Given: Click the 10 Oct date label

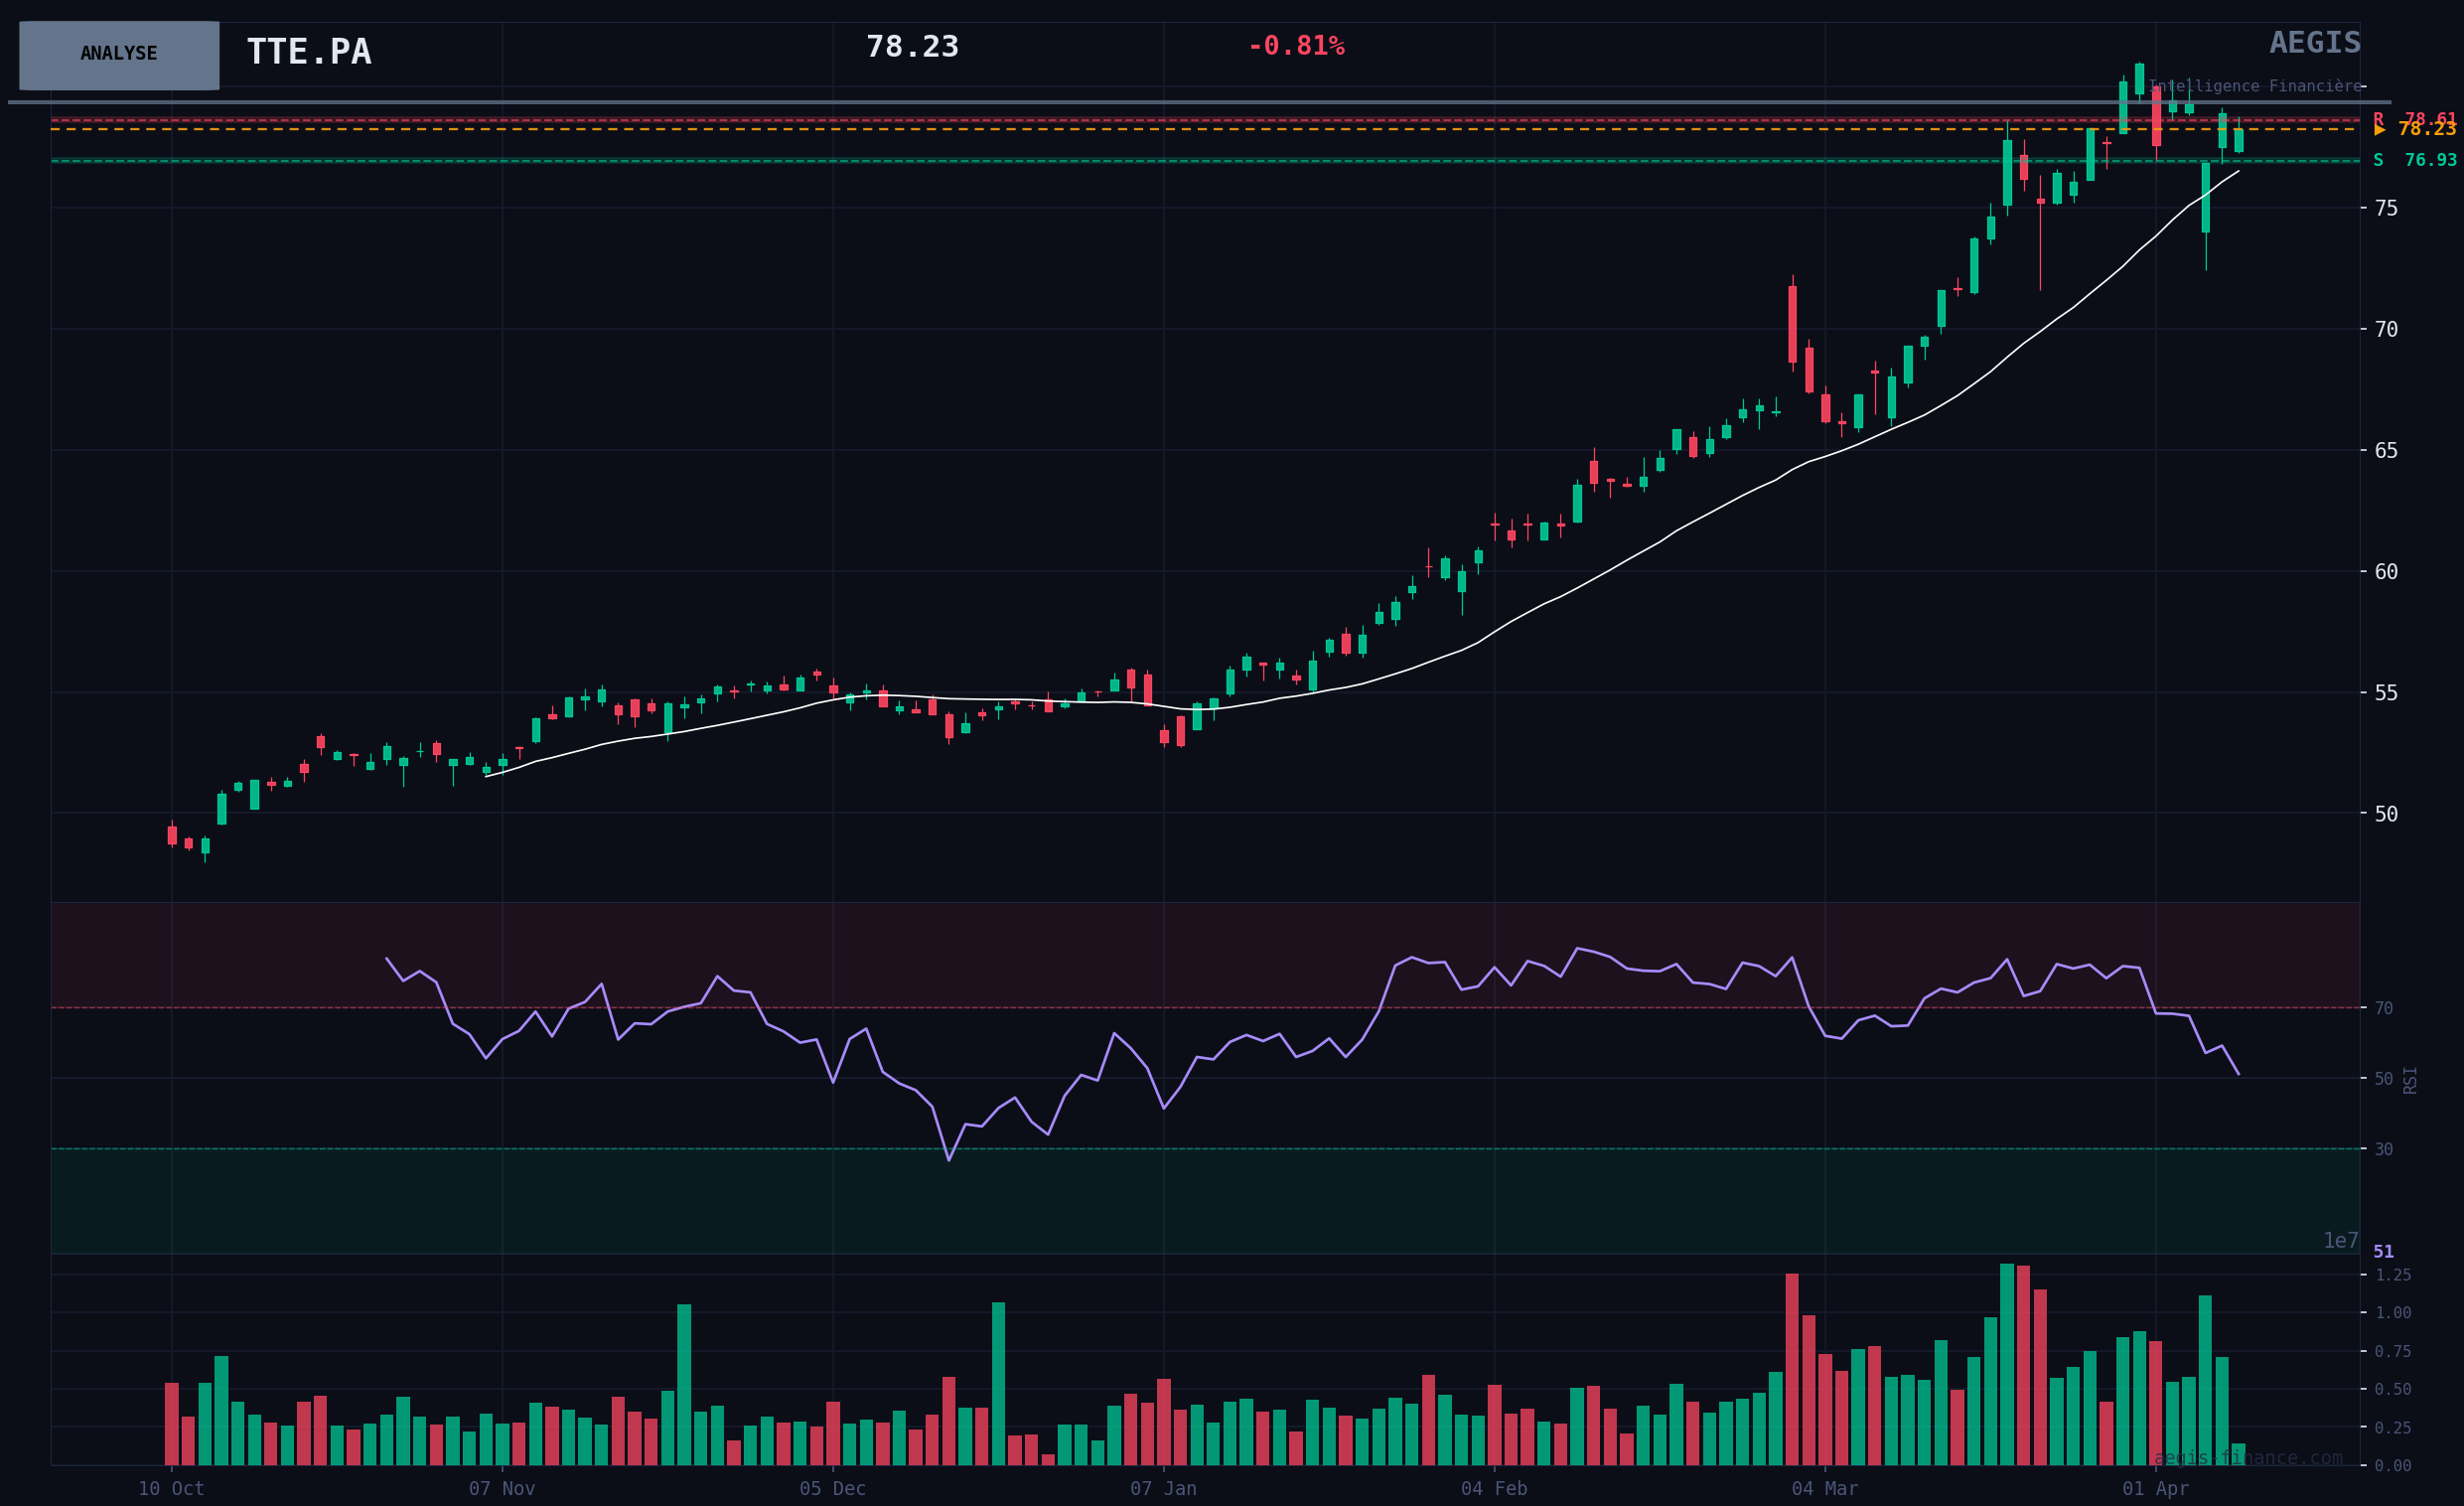Looking at the screenshot, I should coord(171,1489).
